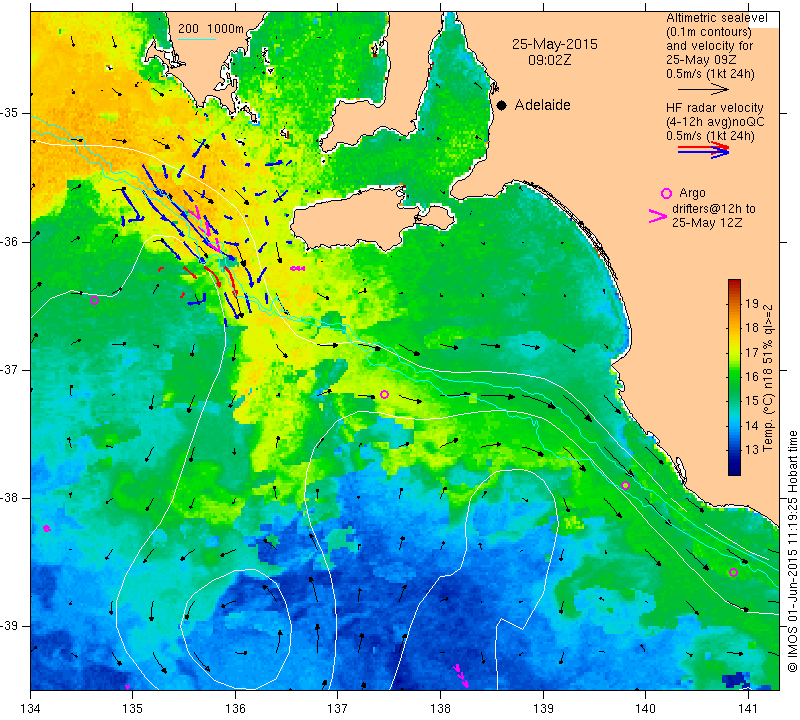The height and width of the screenshot is (720, 800).
Task: Click the black altimetric velocity scale arrow
Action: click(x=704, y=89)
